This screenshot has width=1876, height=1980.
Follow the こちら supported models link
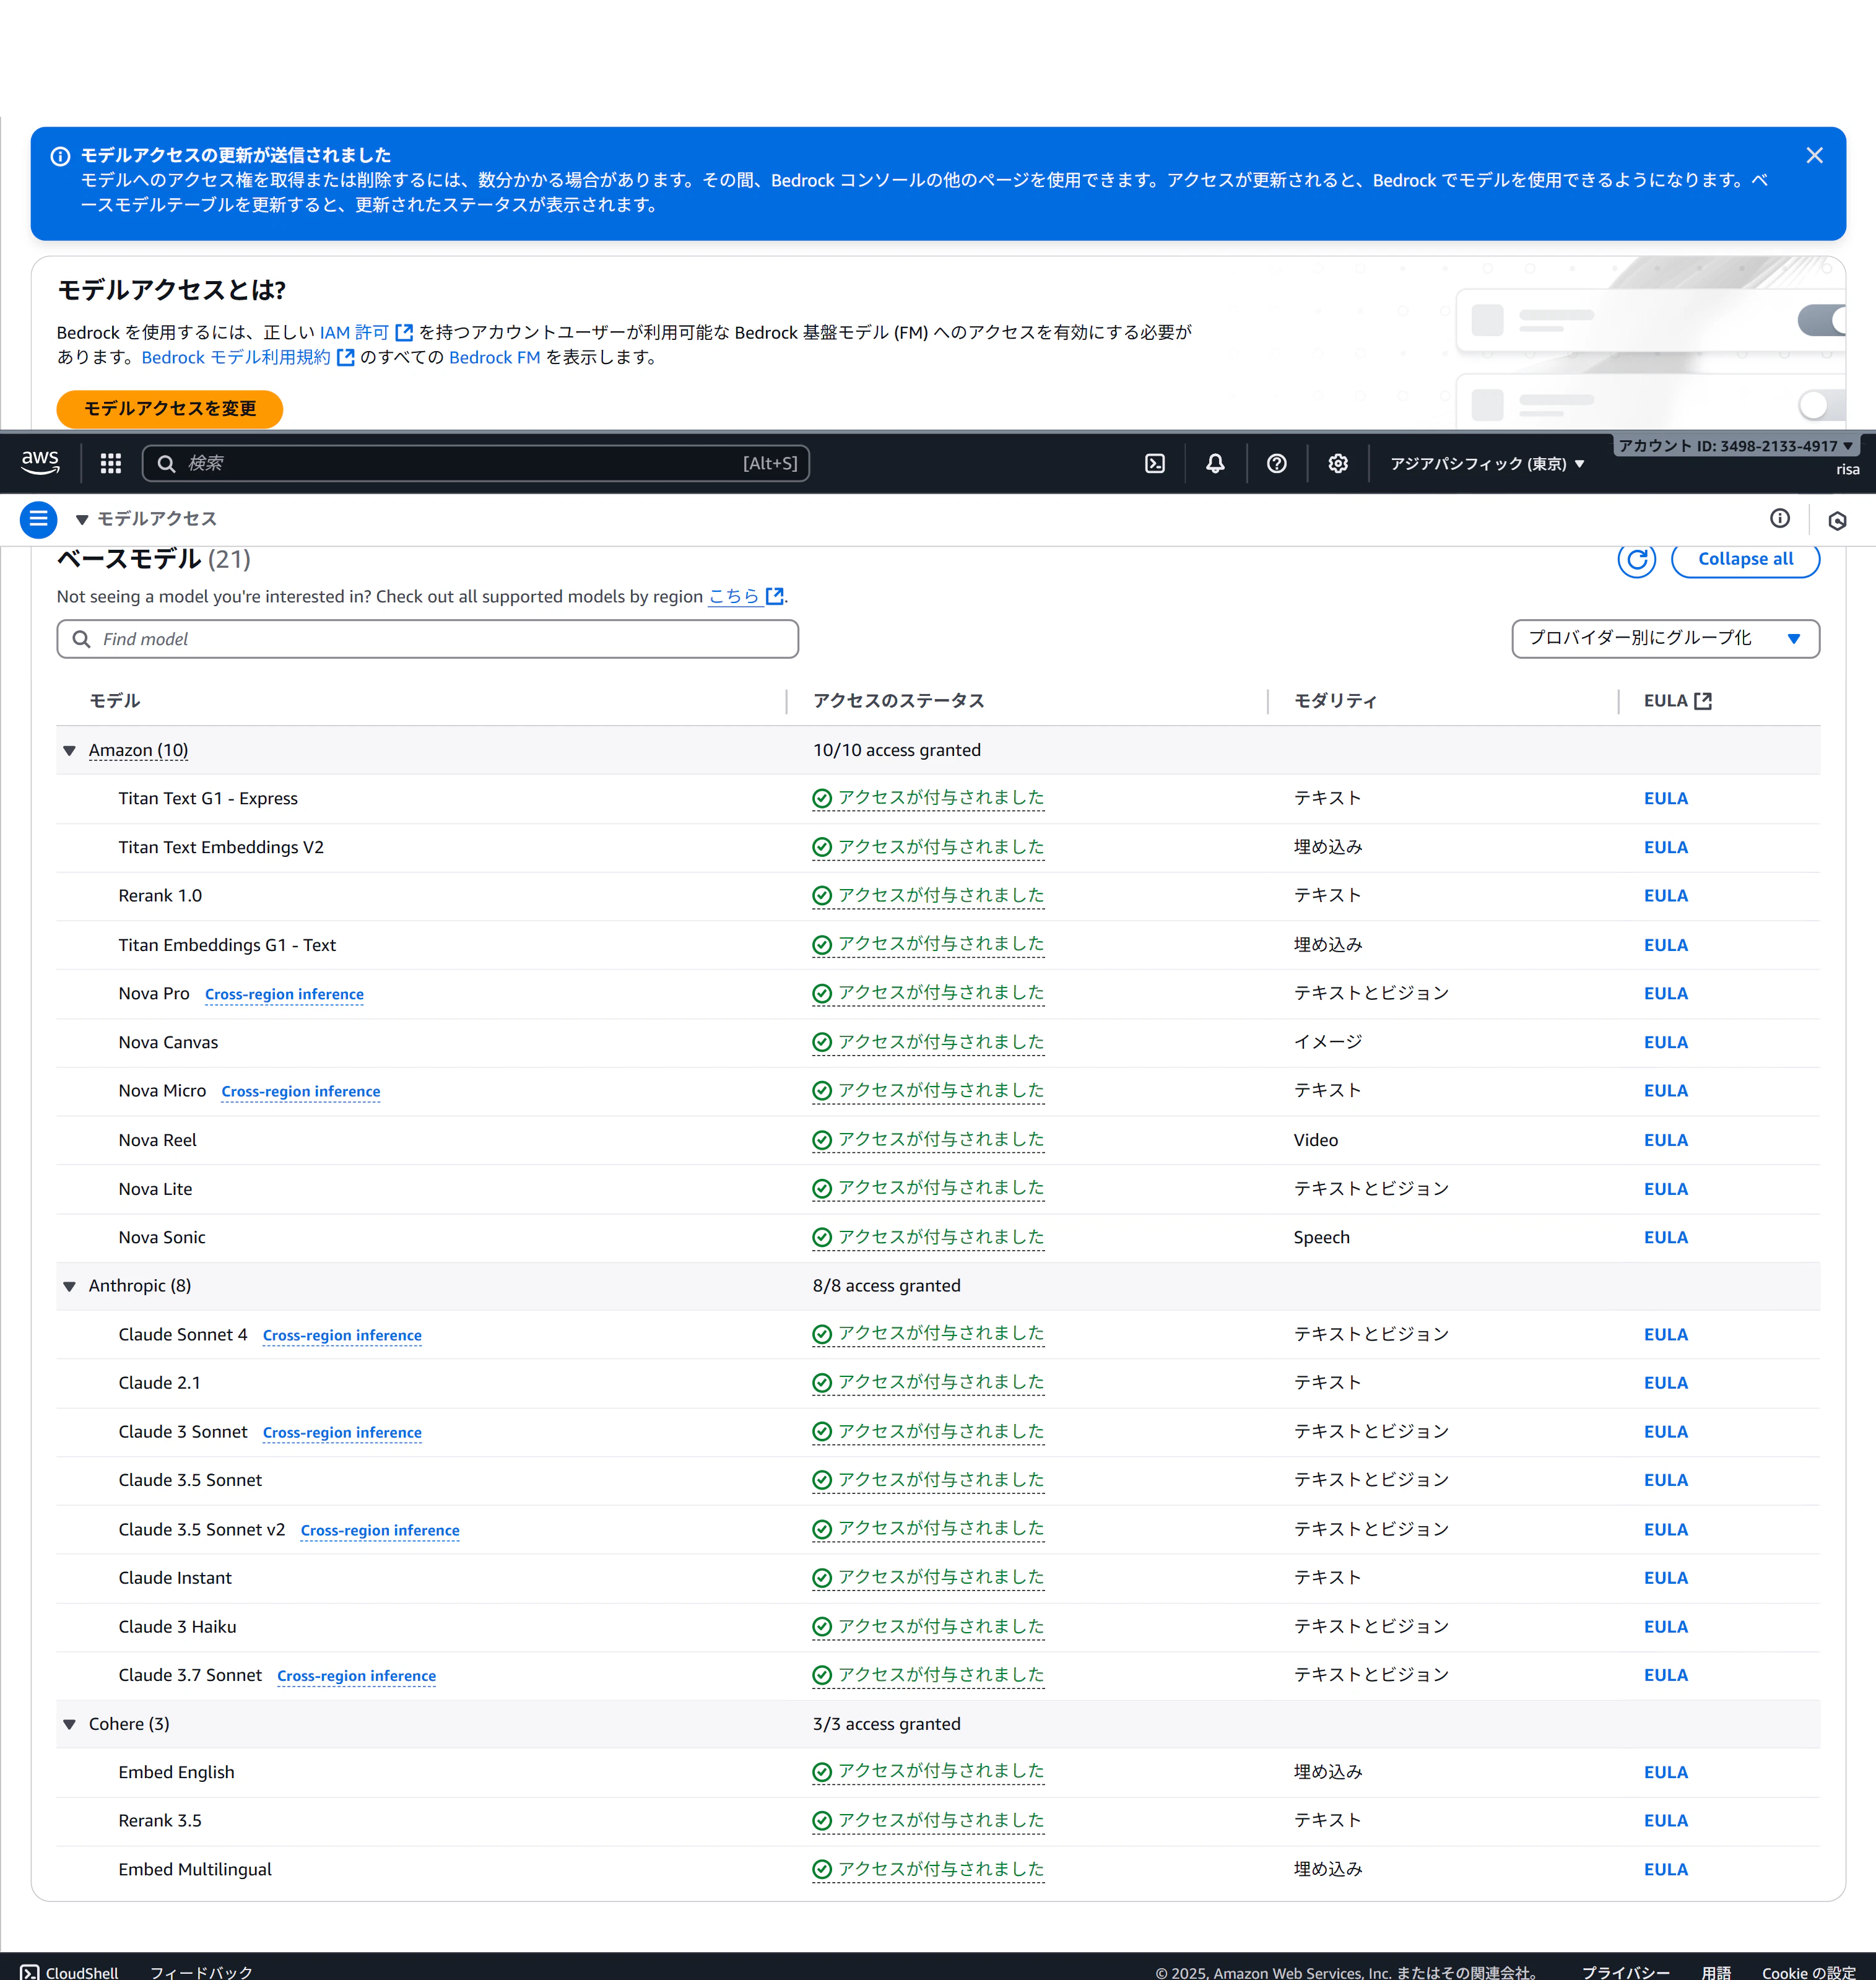coord(734,596)
